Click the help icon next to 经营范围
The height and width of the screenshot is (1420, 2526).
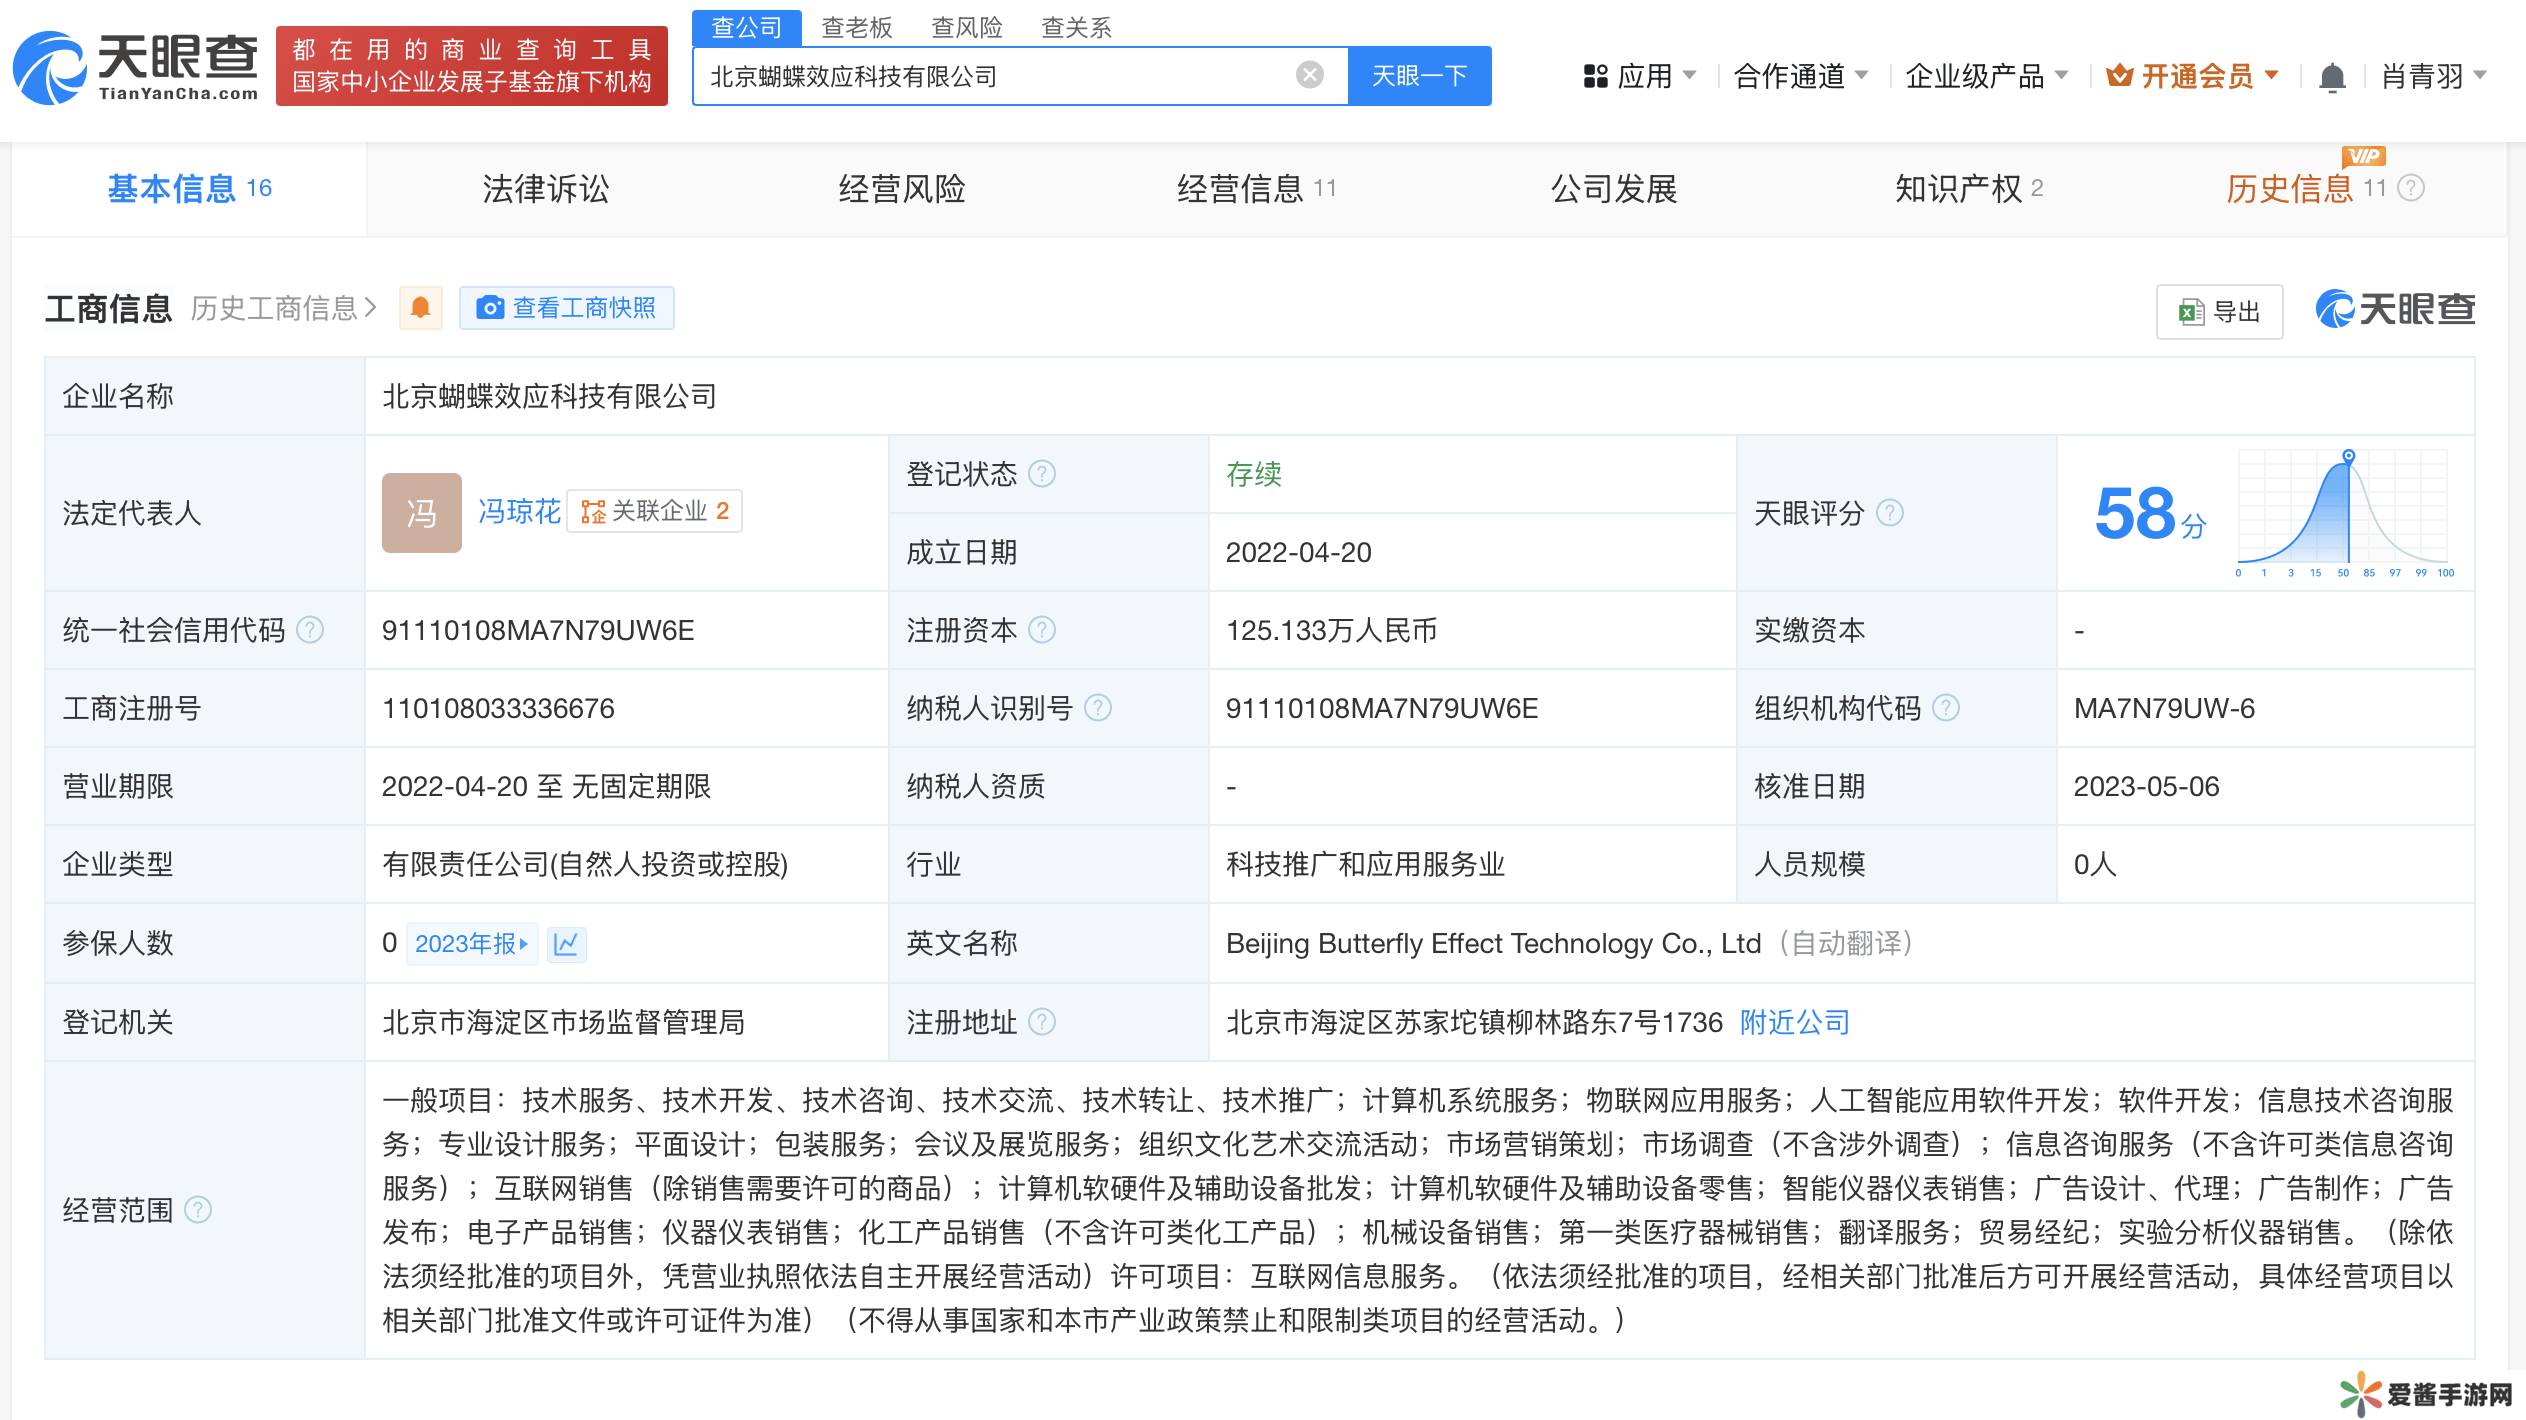click(x=199, y=1210)
